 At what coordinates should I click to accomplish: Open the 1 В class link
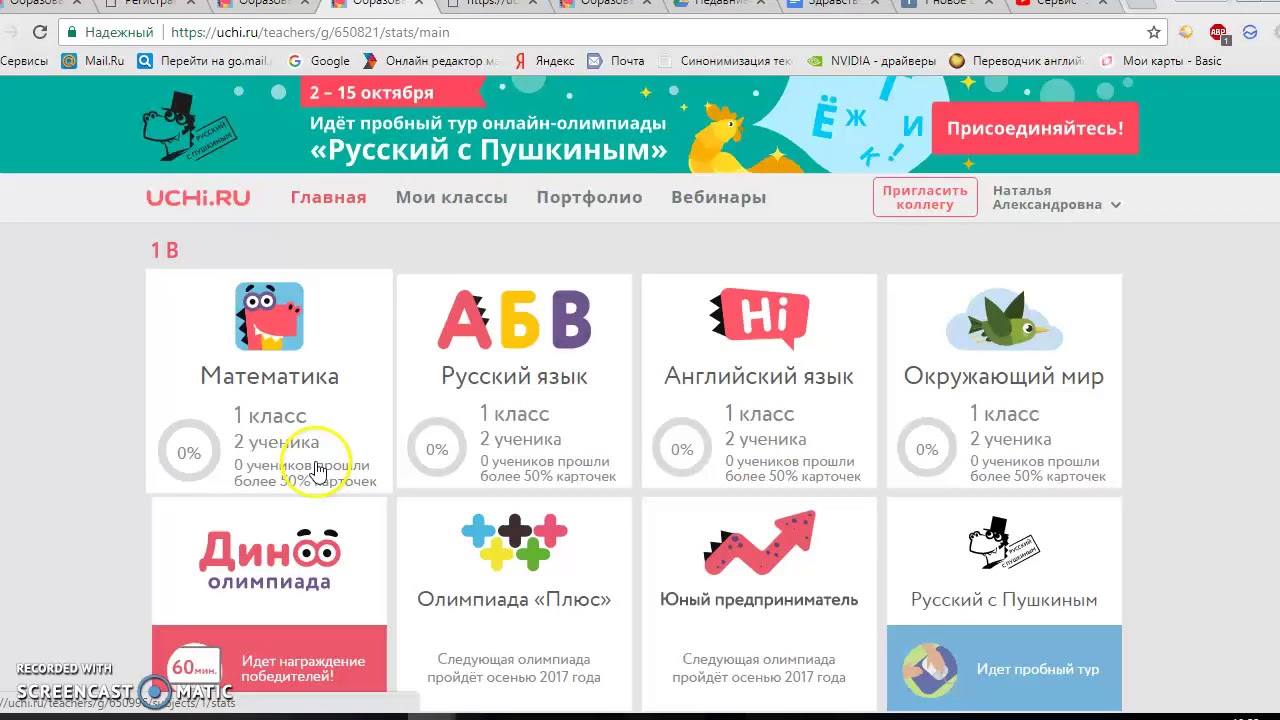165,250
